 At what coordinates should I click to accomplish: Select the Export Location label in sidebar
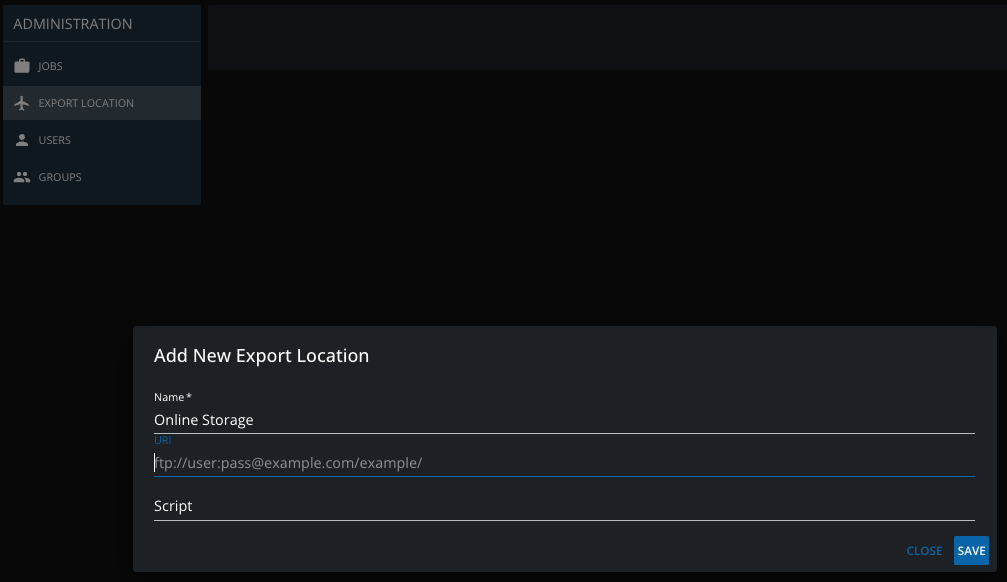(x=86, y=103)
